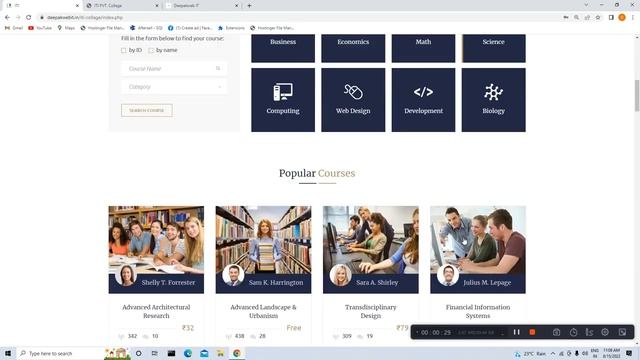Open the Biology category tile
The image size is (640, 360).
(493, 100)
